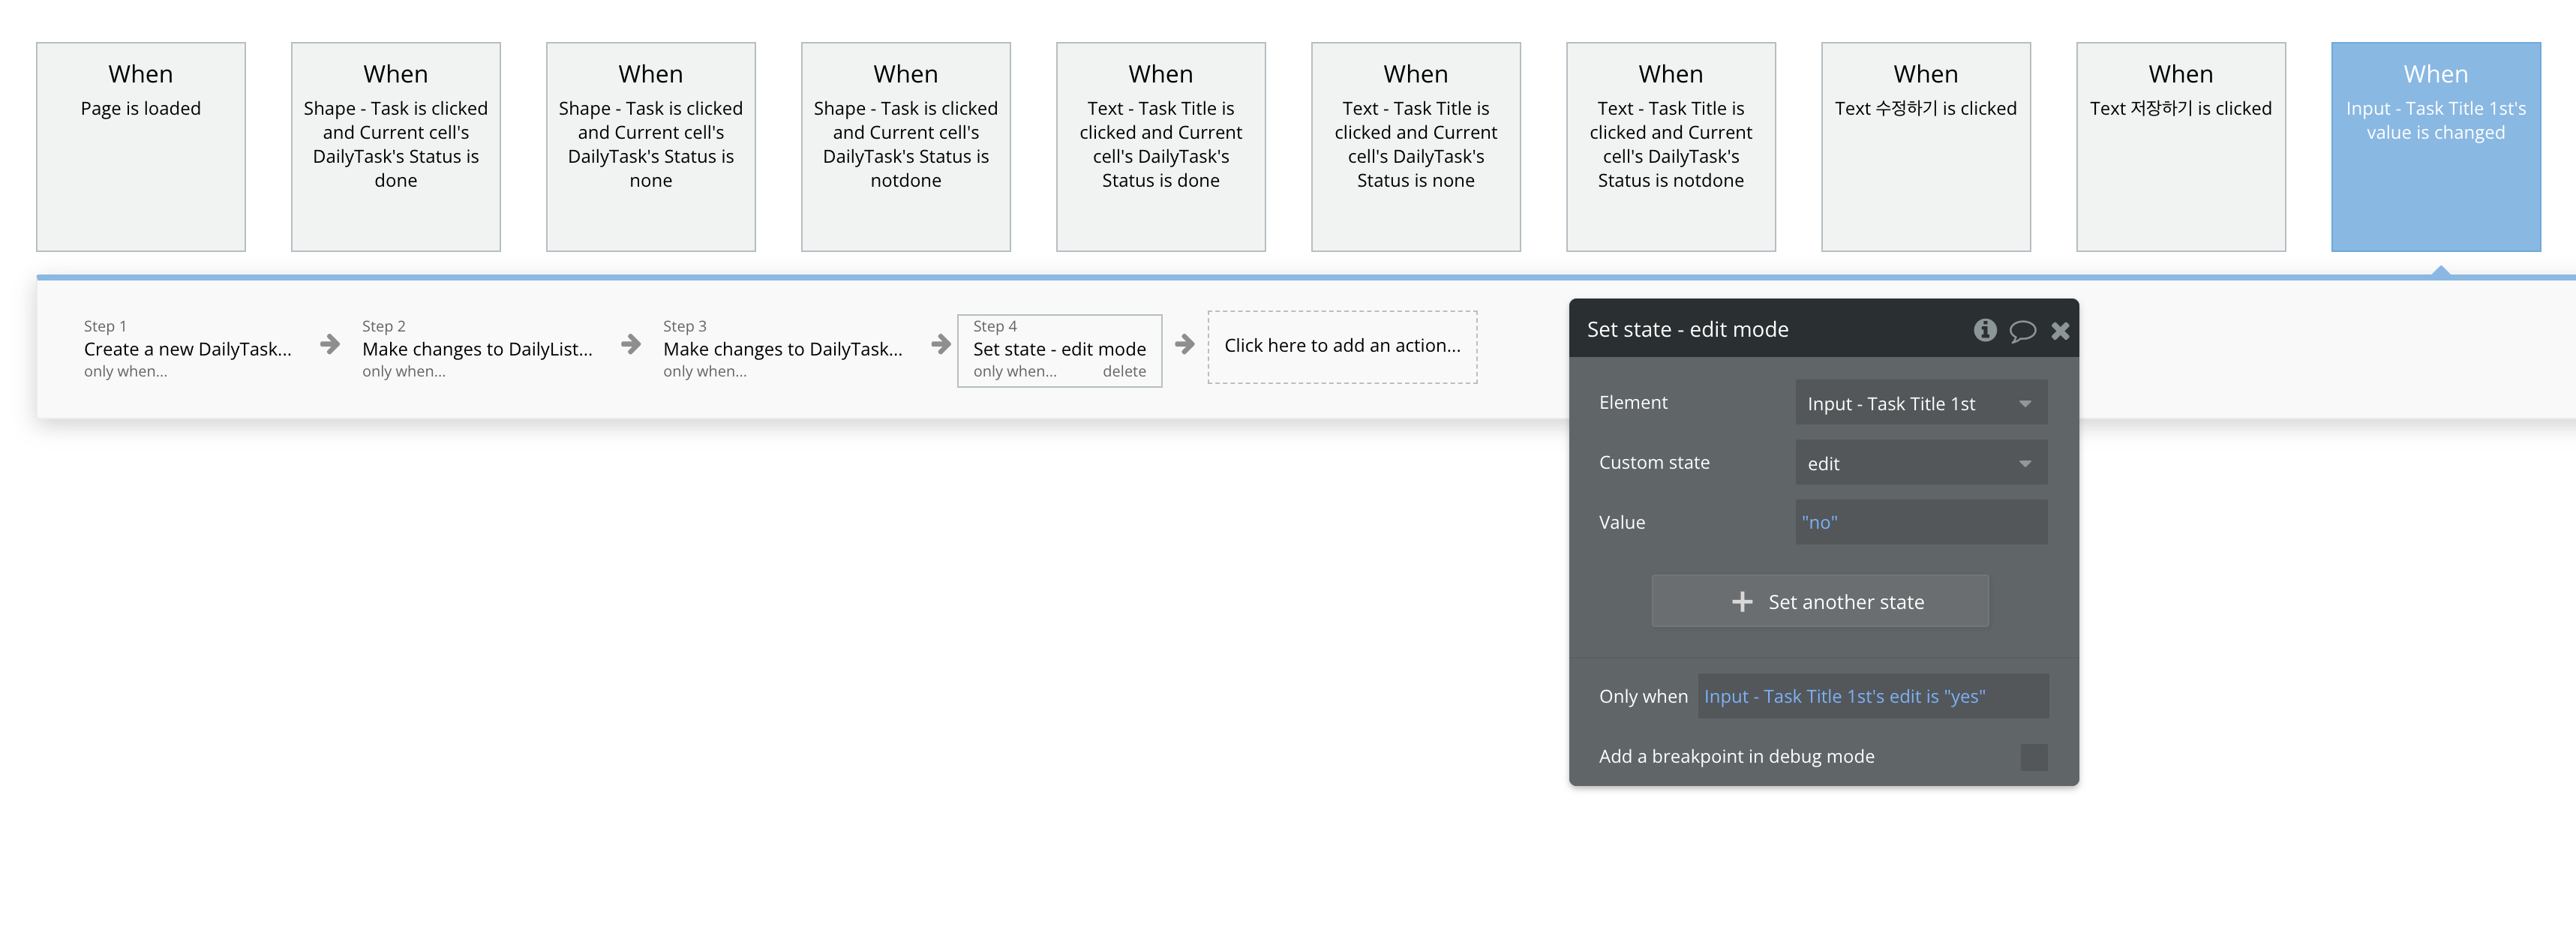Click here to add an action box

pos(1341,346)
